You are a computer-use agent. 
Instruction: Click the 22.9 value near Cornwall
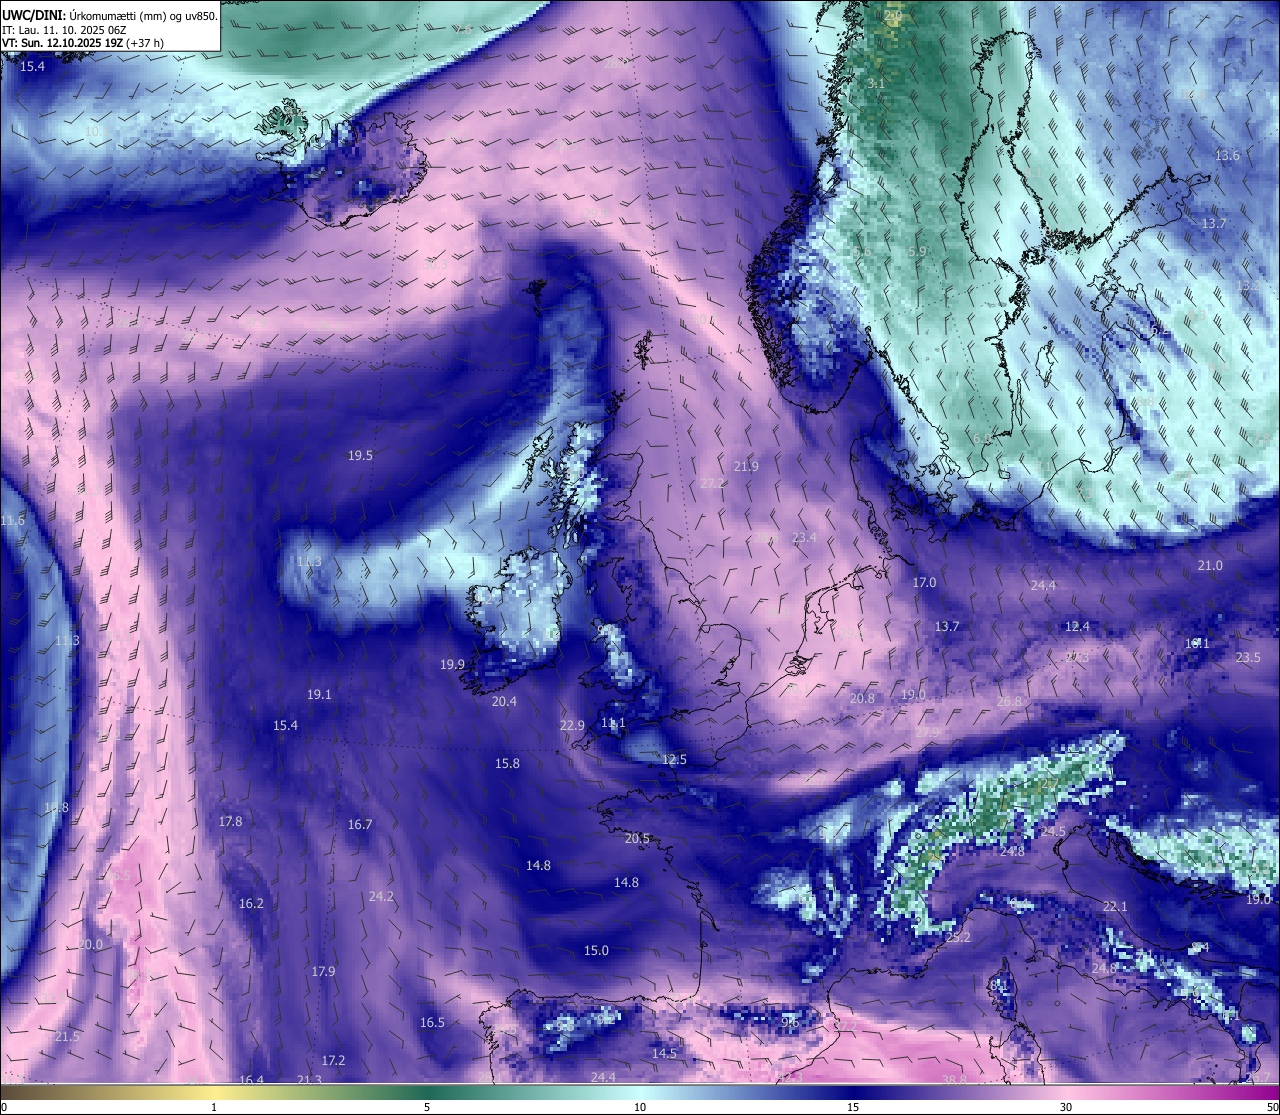(572, 725)
